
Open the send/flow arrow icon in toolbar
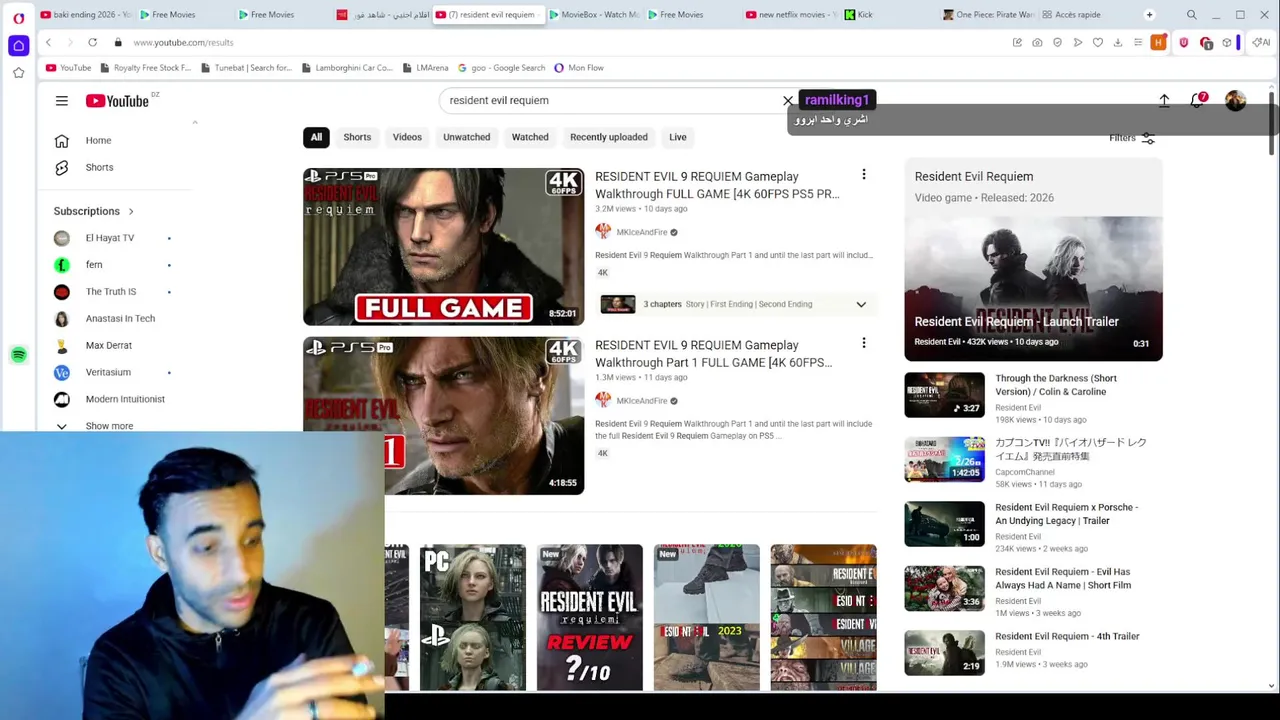click(1078, 42)
